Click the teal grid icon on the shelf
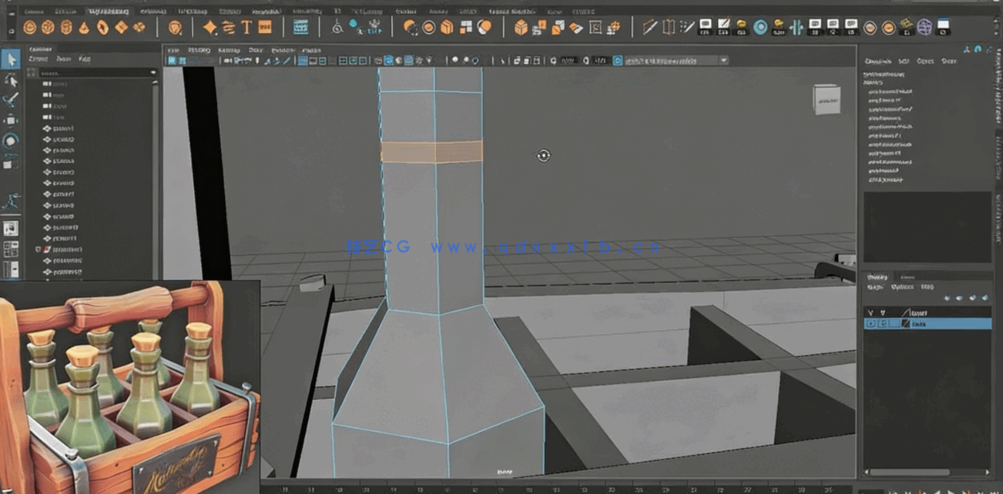The width and height of the screenshot is (1003, 494). click(x=300, y=27)
